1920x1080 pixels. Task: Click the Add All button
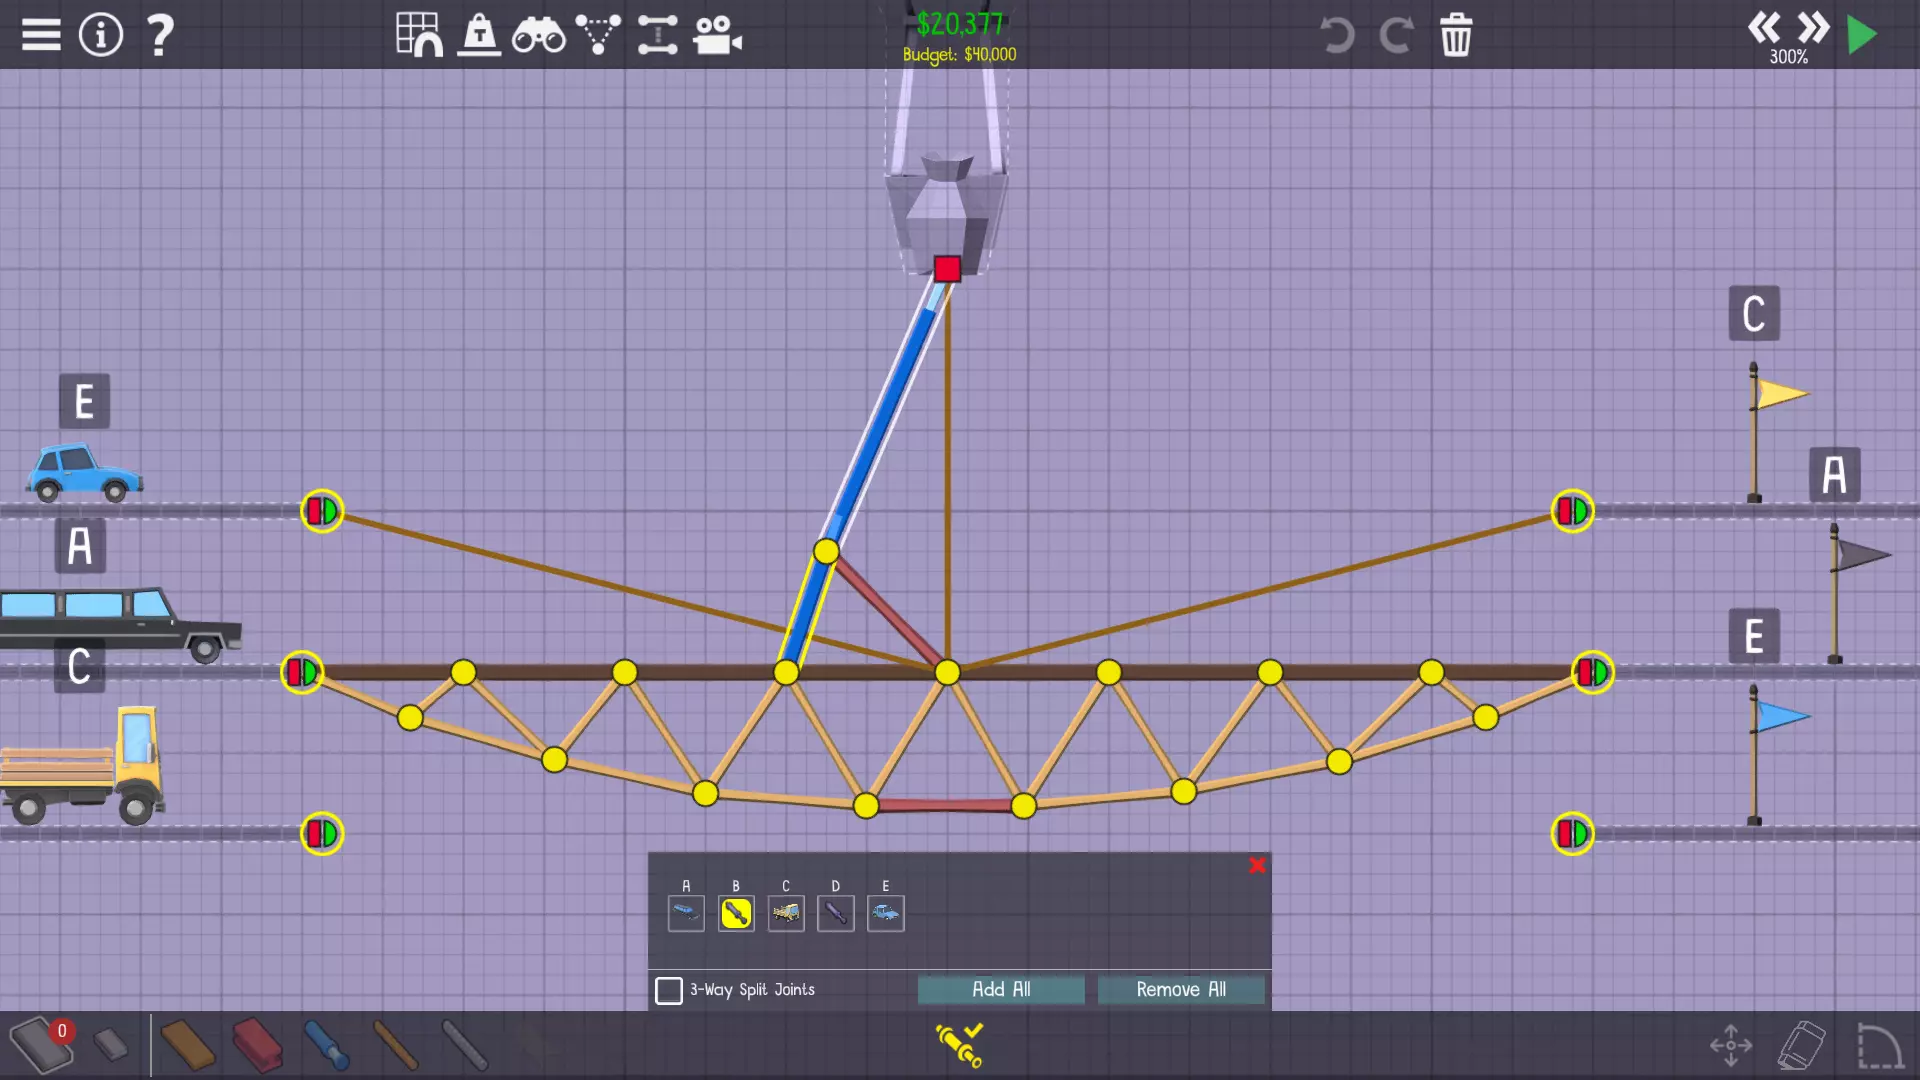1001,989
